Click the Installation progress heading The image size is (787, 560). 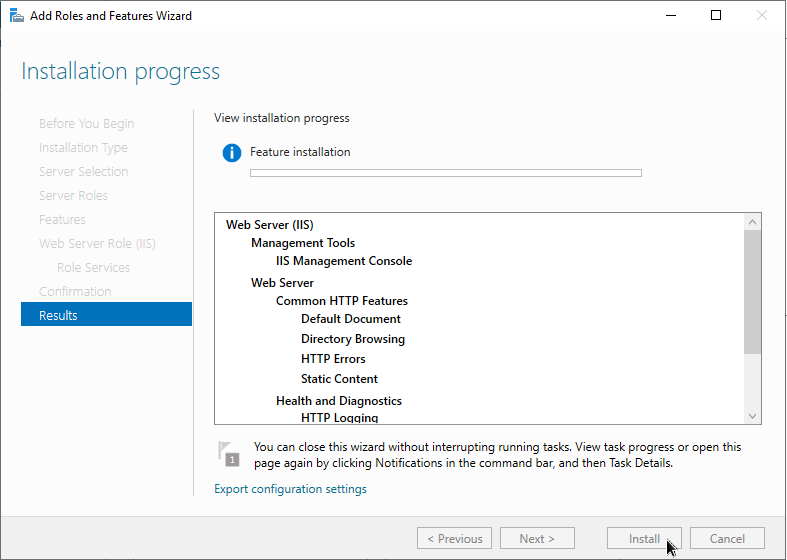(x=120, y=72)
